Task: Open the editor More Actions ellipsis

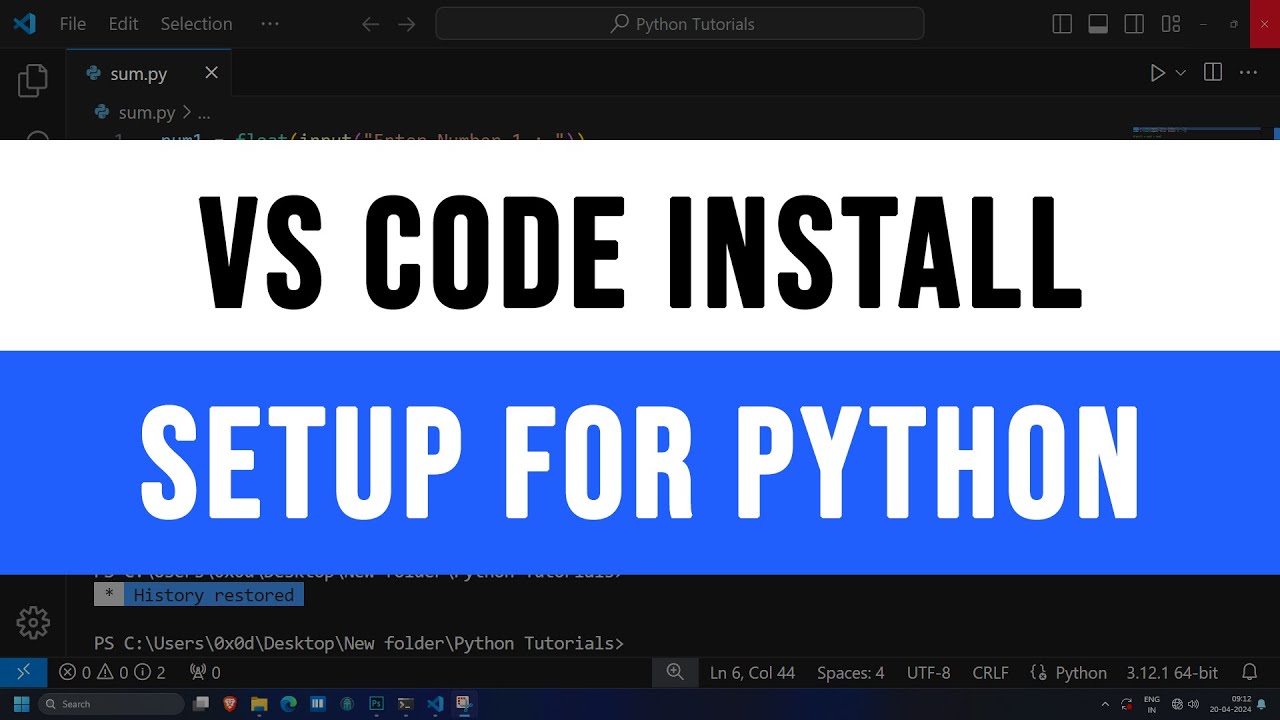Action: point(1248,72)
